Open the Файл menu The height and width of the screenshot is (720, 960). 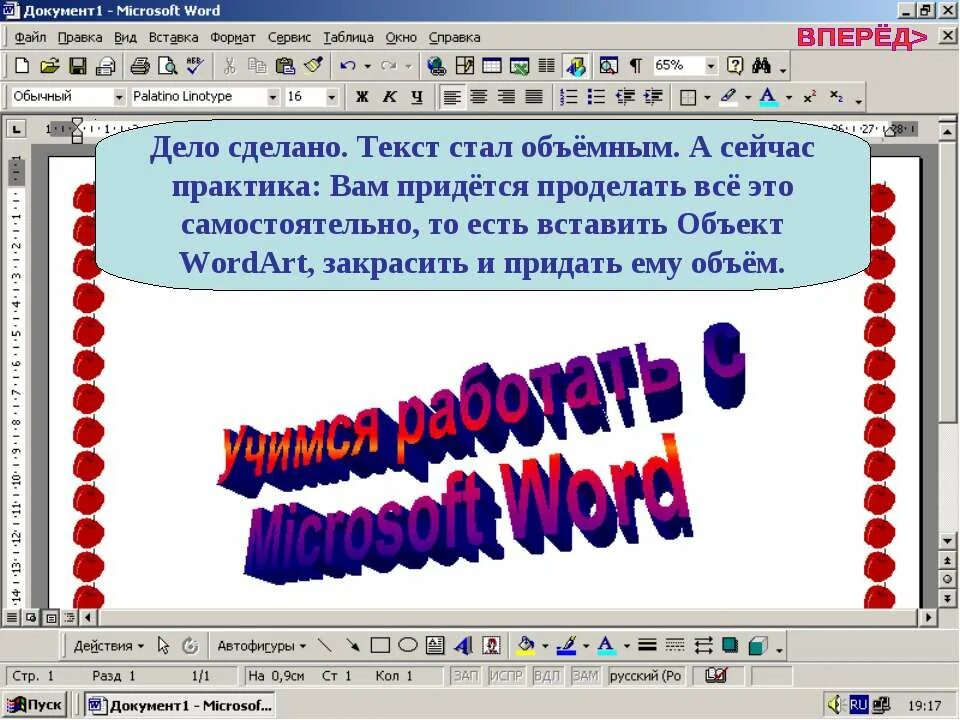(x=30, y=37)
